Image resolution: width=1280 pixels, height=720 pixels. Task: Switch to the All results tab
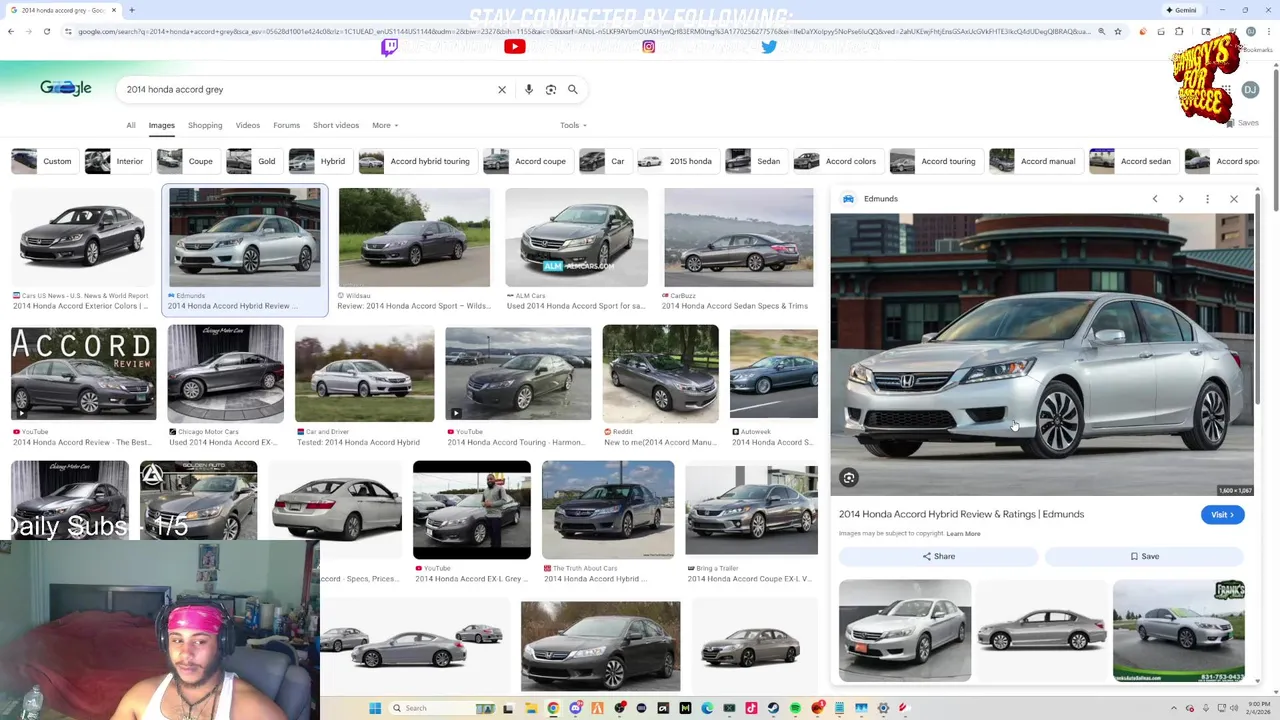click(130, 125)
